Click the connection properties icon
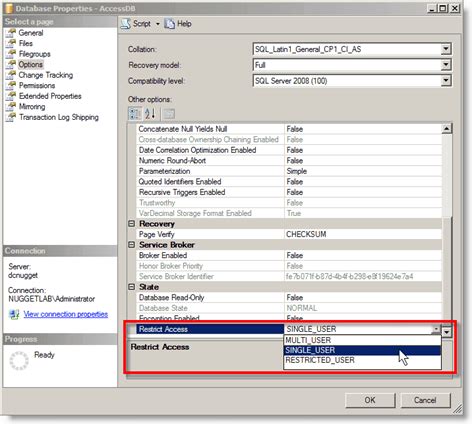474x426 pixels. coord(14,314)
